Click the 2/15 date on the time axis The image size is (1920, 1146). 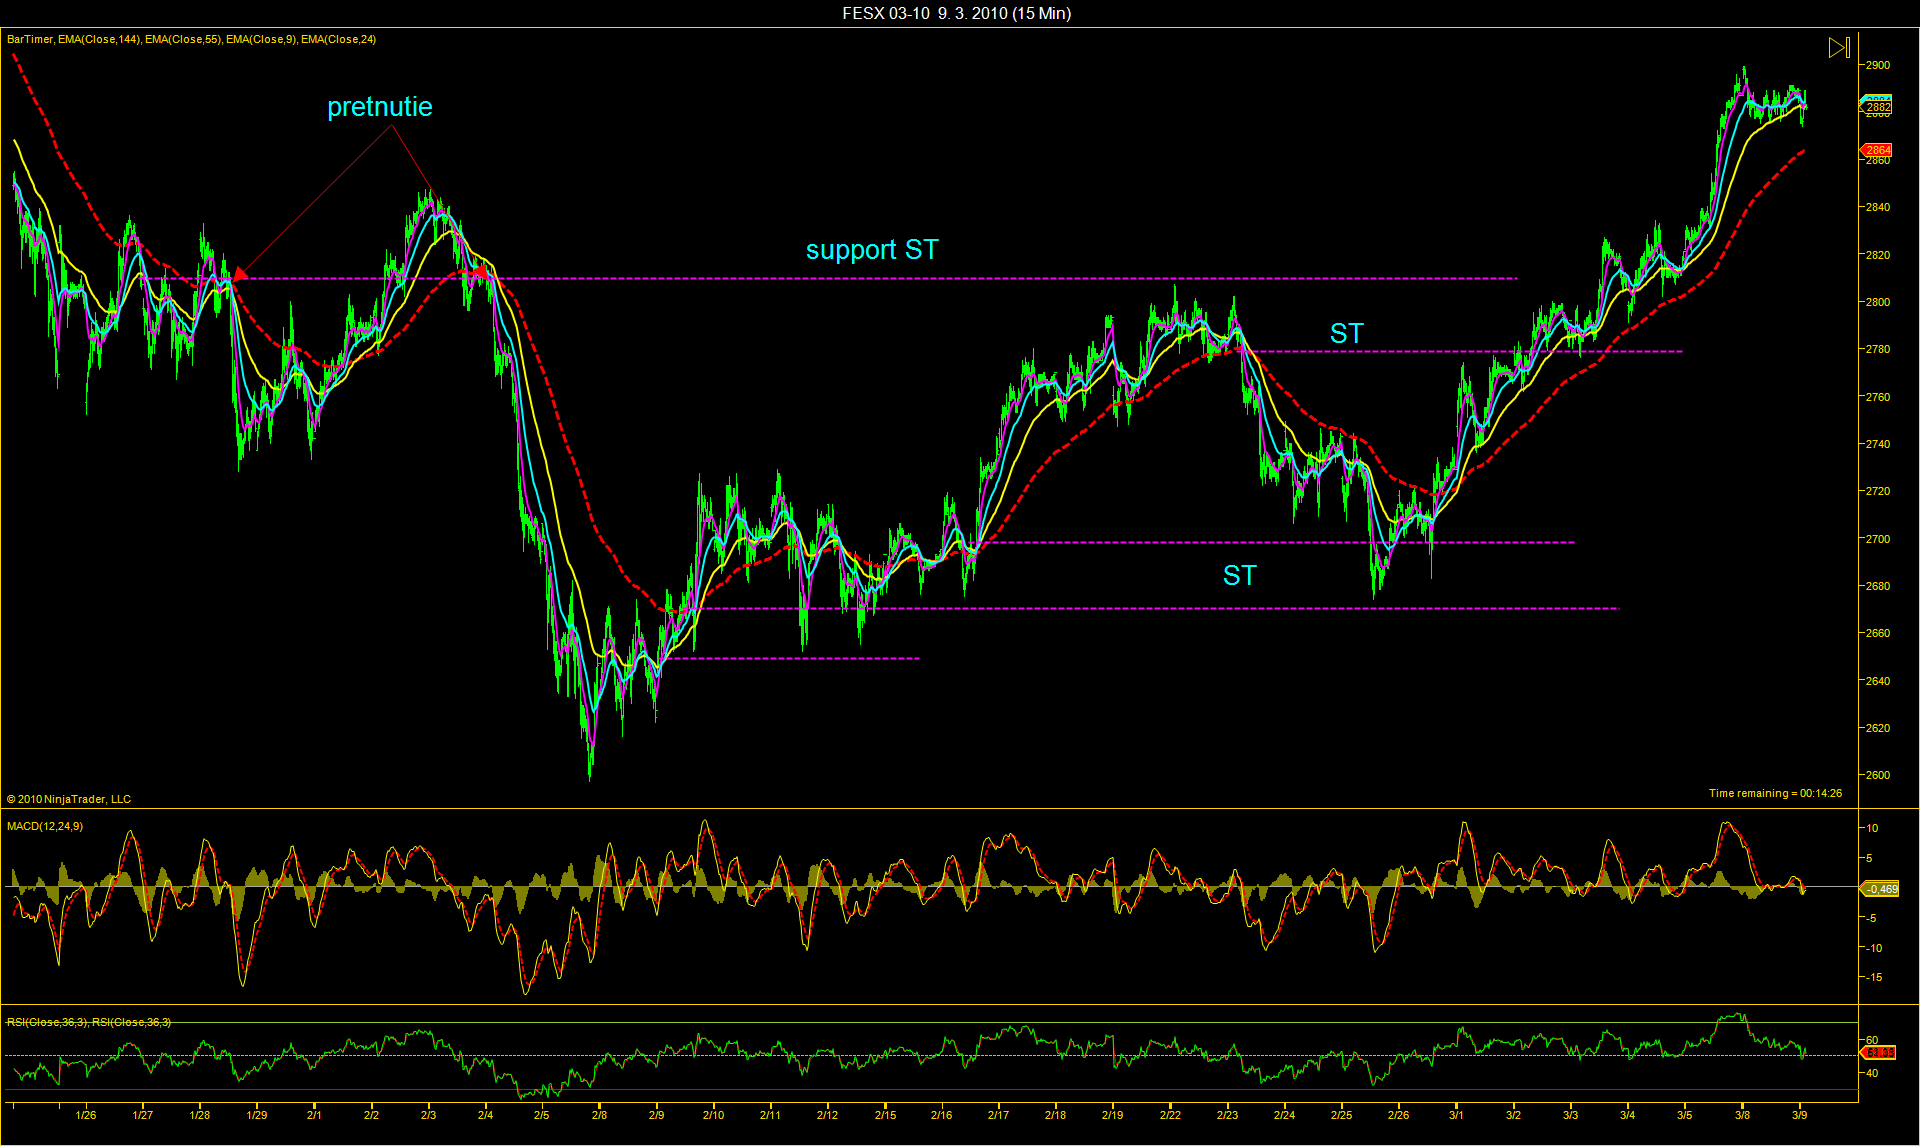(x=885, y=1115)
